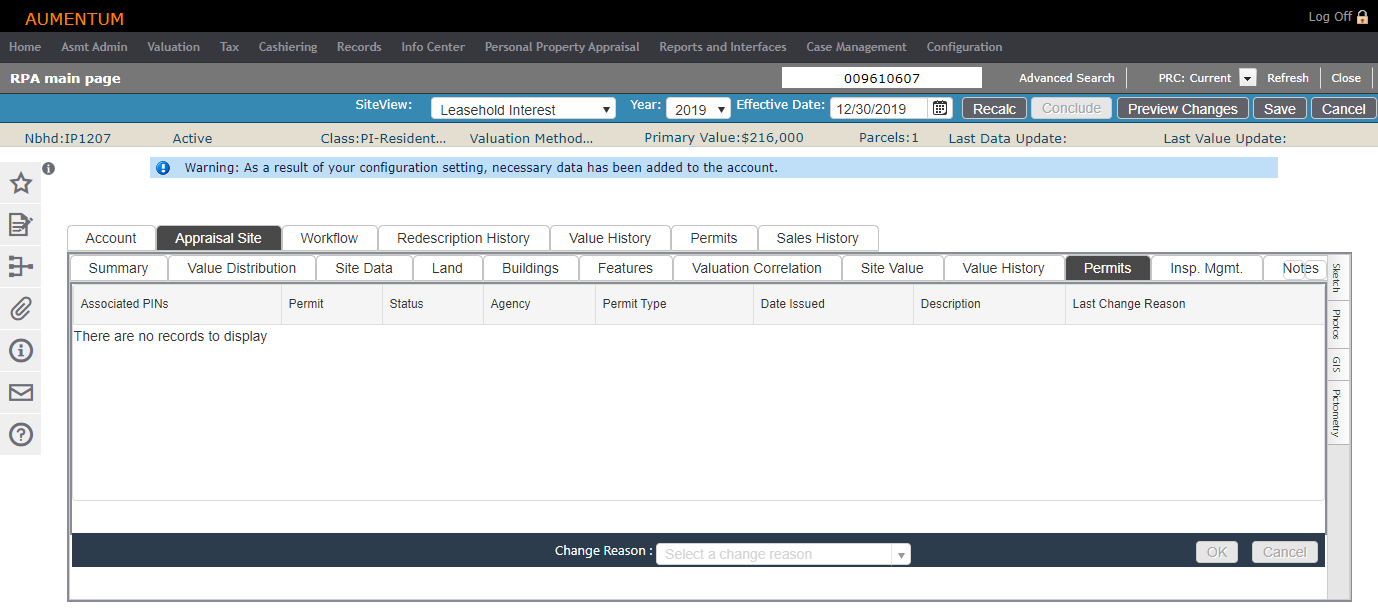Click the workflow hierarchy icon in sidebar
Viewport: 1378px width, 614px height.
[20, 267]
